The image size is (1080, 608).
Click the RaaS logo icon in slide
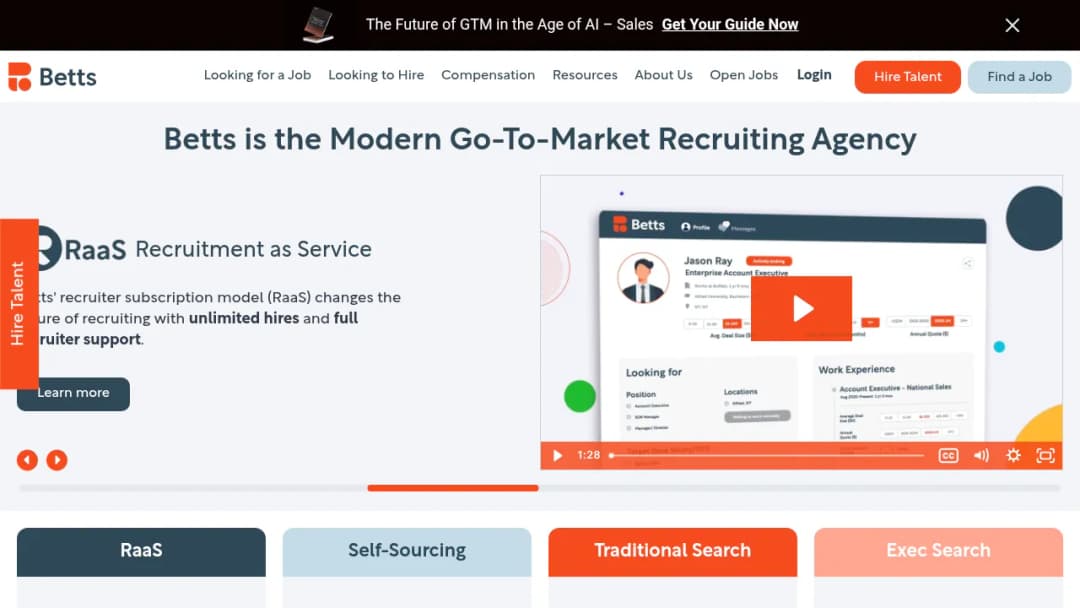tap(50, 248)
